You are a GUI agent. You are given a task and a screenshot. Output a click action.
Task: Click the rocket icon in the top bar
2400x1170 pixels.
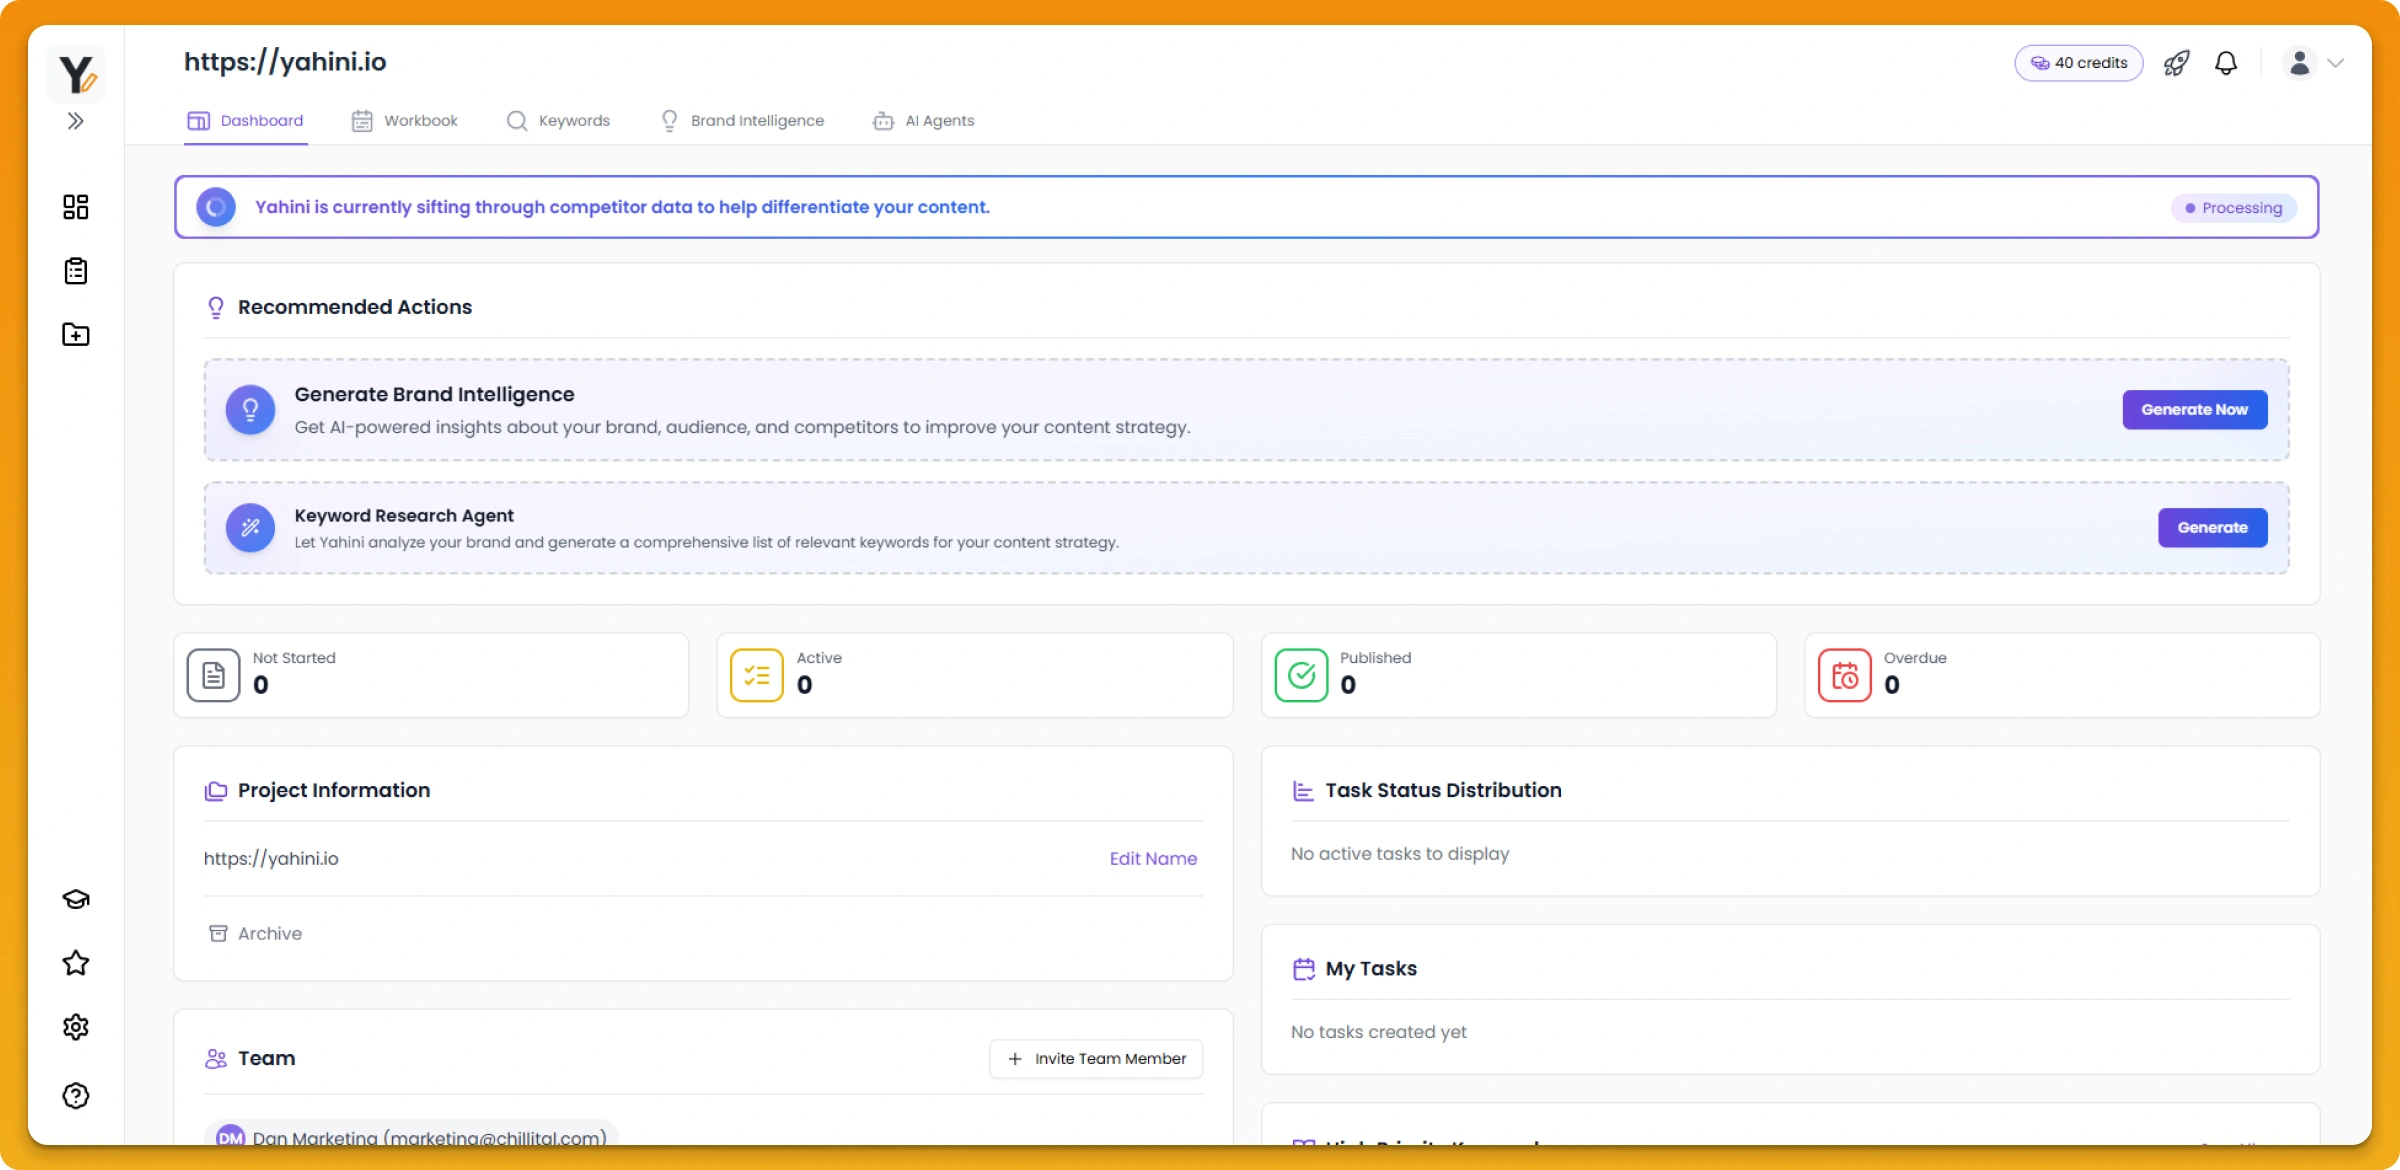2177,62
